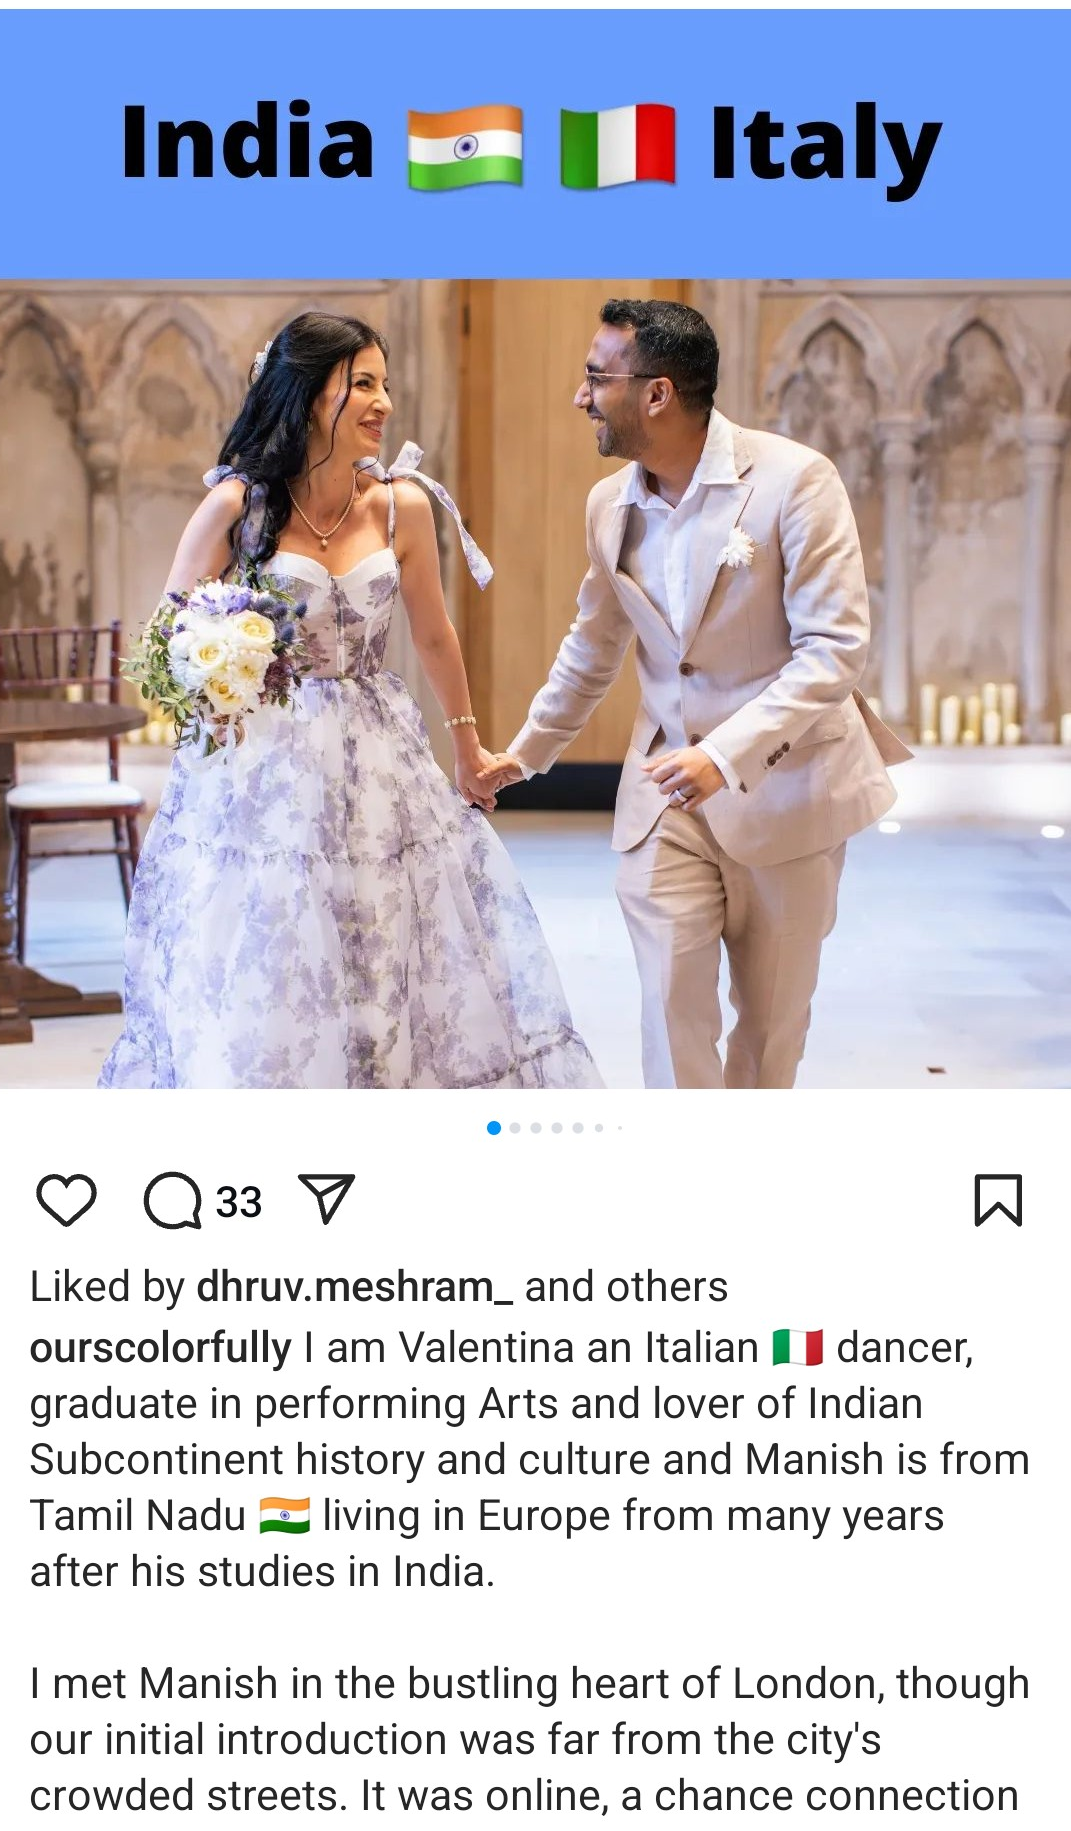The height and width of the screenshot is (1831, 1071).
Task: Tap the wedding couple photo
Action: (x=535, y=683)
